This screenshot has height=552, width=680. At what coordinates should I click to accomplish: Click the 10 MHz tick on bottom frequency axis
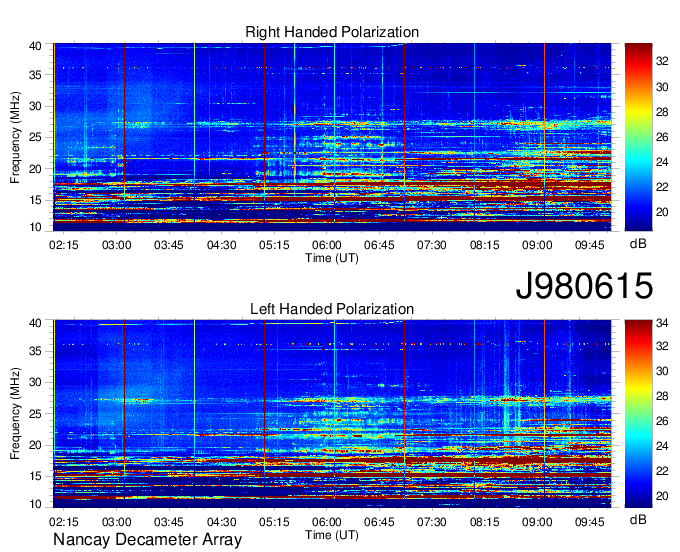point(35,504)
